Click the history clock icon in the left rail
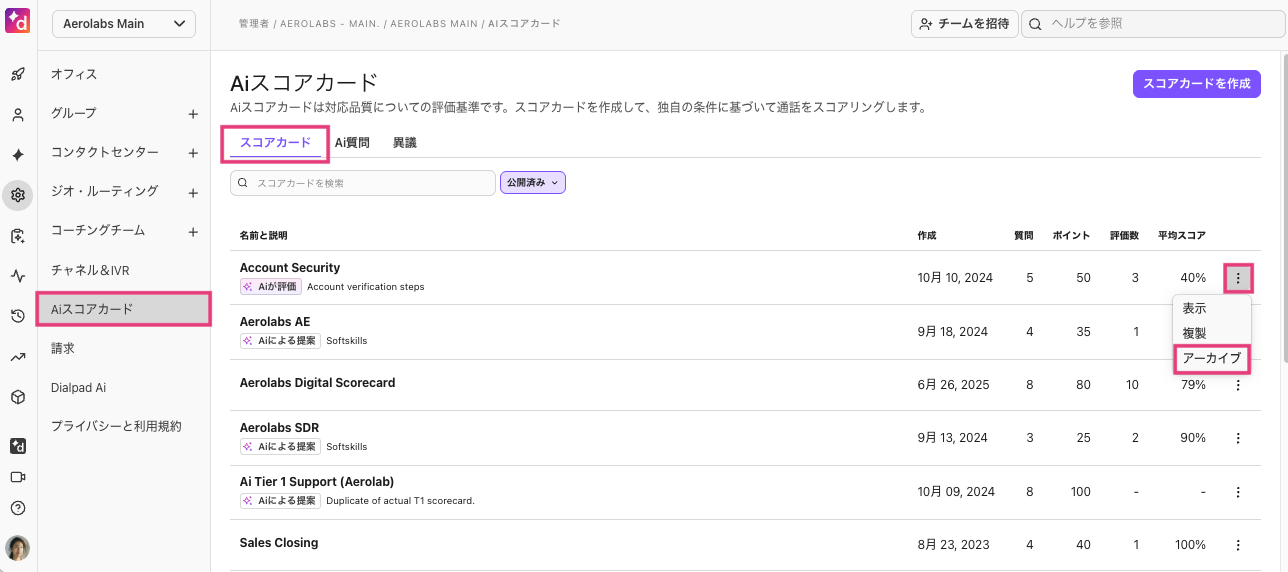 (17, 317)
